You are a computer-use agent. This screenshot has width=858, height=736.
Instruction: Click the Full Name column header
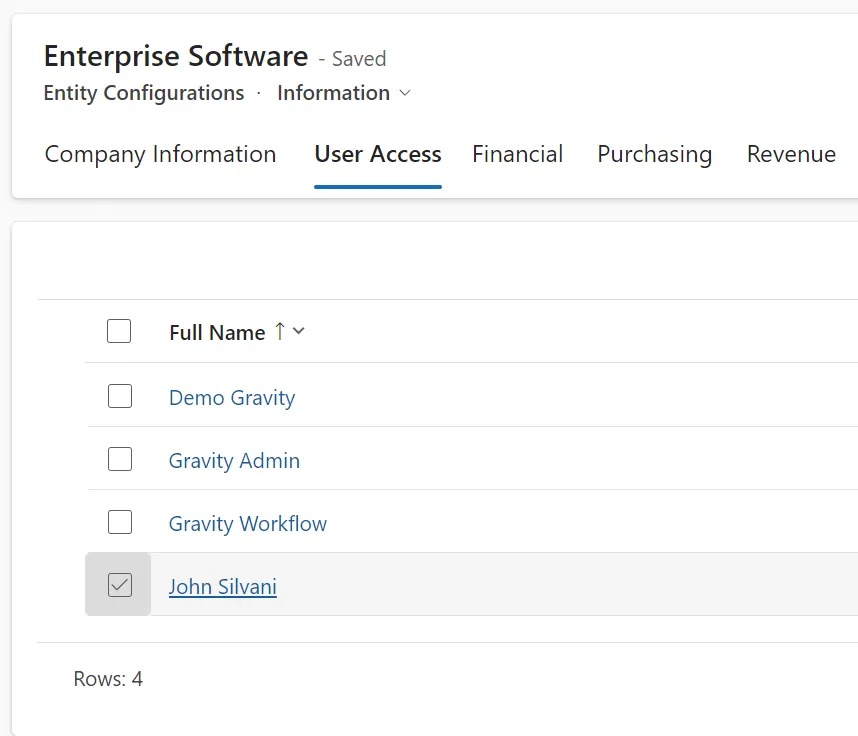pos(217,332)
